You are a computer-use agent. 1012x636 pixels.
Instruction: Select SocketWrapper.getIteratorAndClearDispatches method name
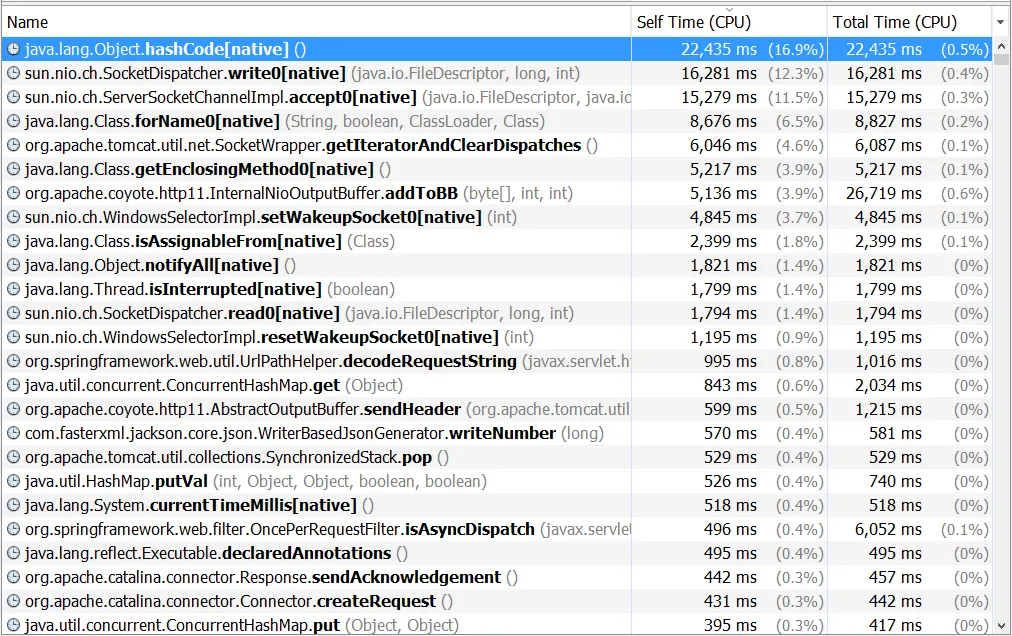coord(303,145)
